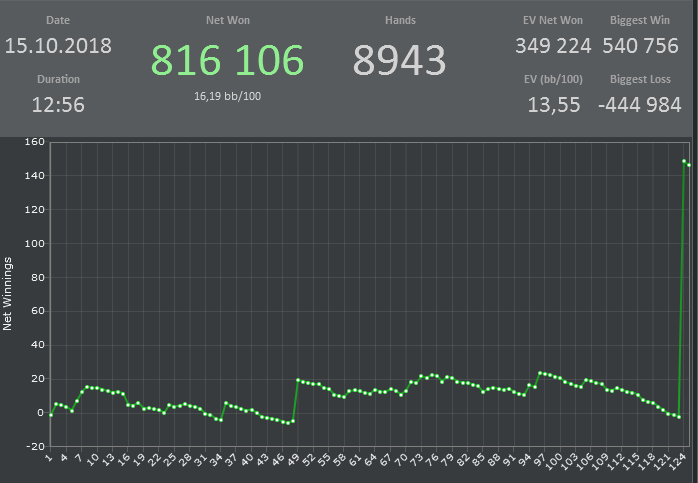698x483 pixels.
Task: Click the x-axis label 97
Action: [540, 459]
